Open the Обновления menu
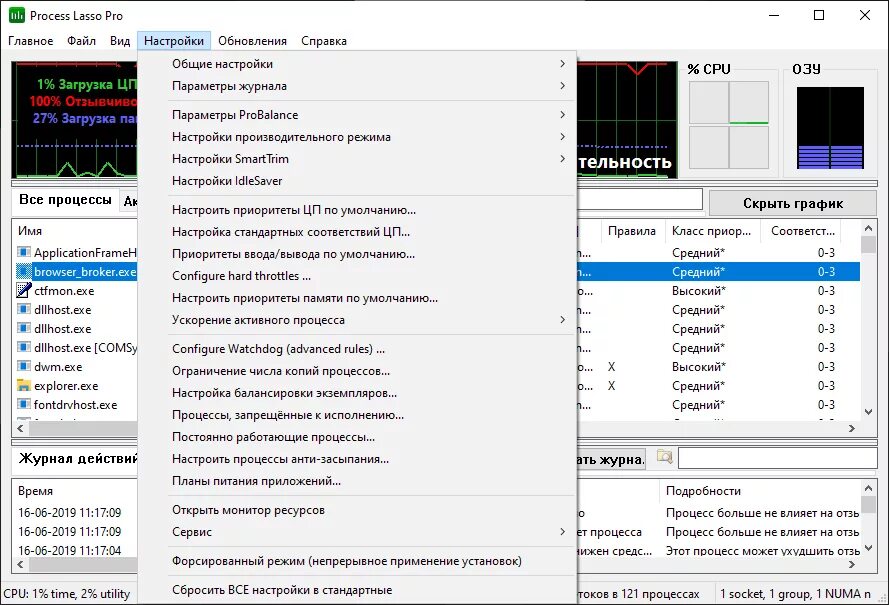This screenshot has height=605, width=889. click(x=252, y=41)
